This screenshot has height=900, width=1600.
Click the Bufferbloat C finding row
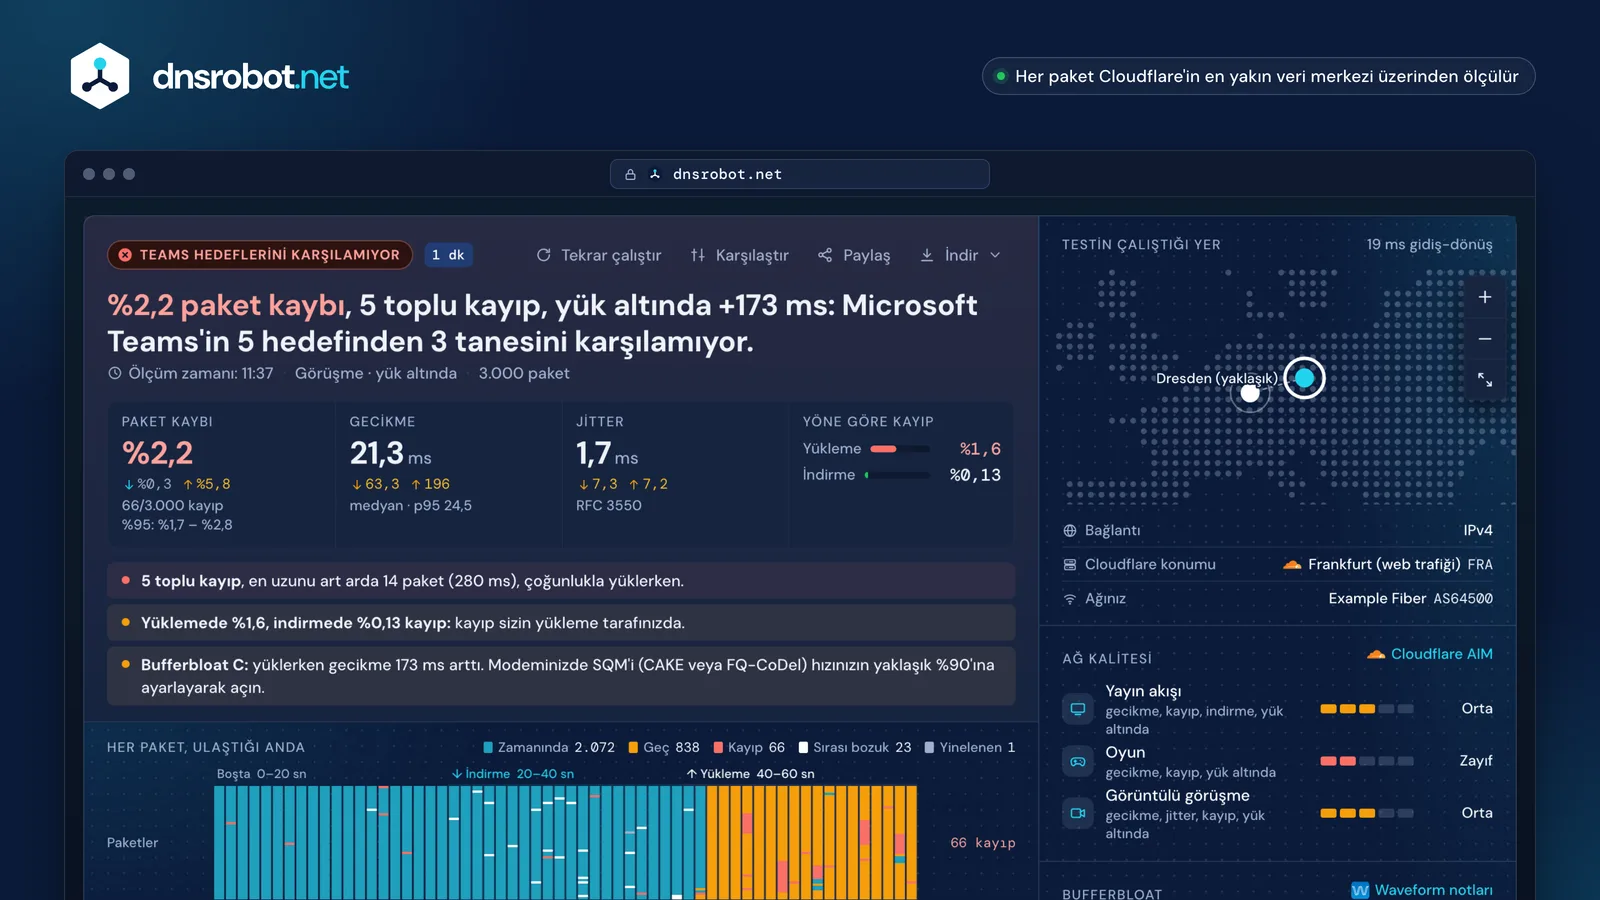(561, 676)
